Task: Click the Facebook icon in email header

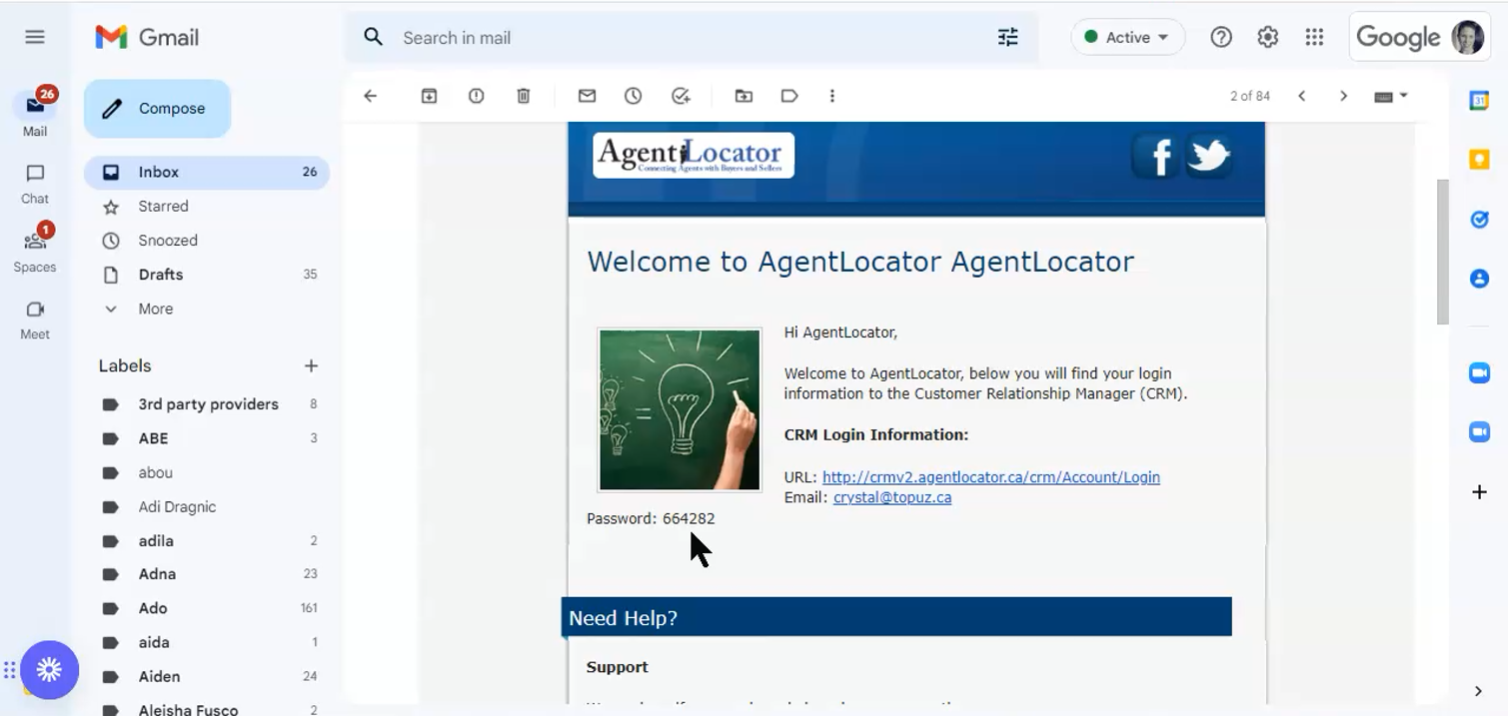Action: point(1157,157)
